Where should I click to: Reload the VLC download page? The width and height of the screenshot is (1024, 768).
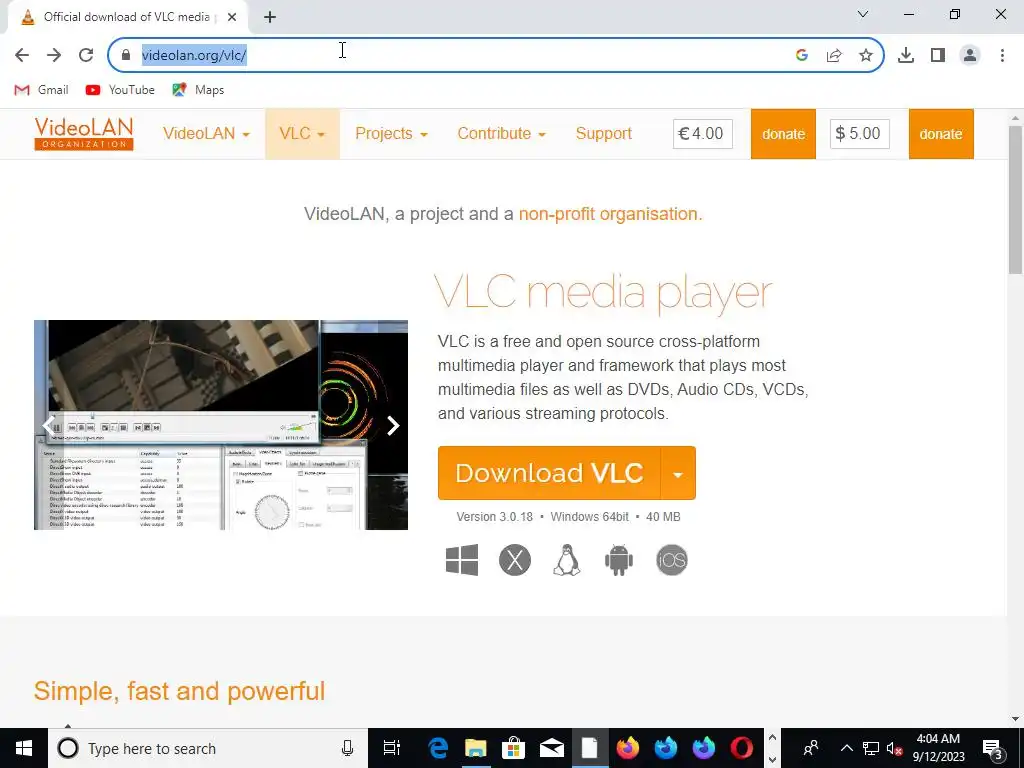[x=86, y=55]
